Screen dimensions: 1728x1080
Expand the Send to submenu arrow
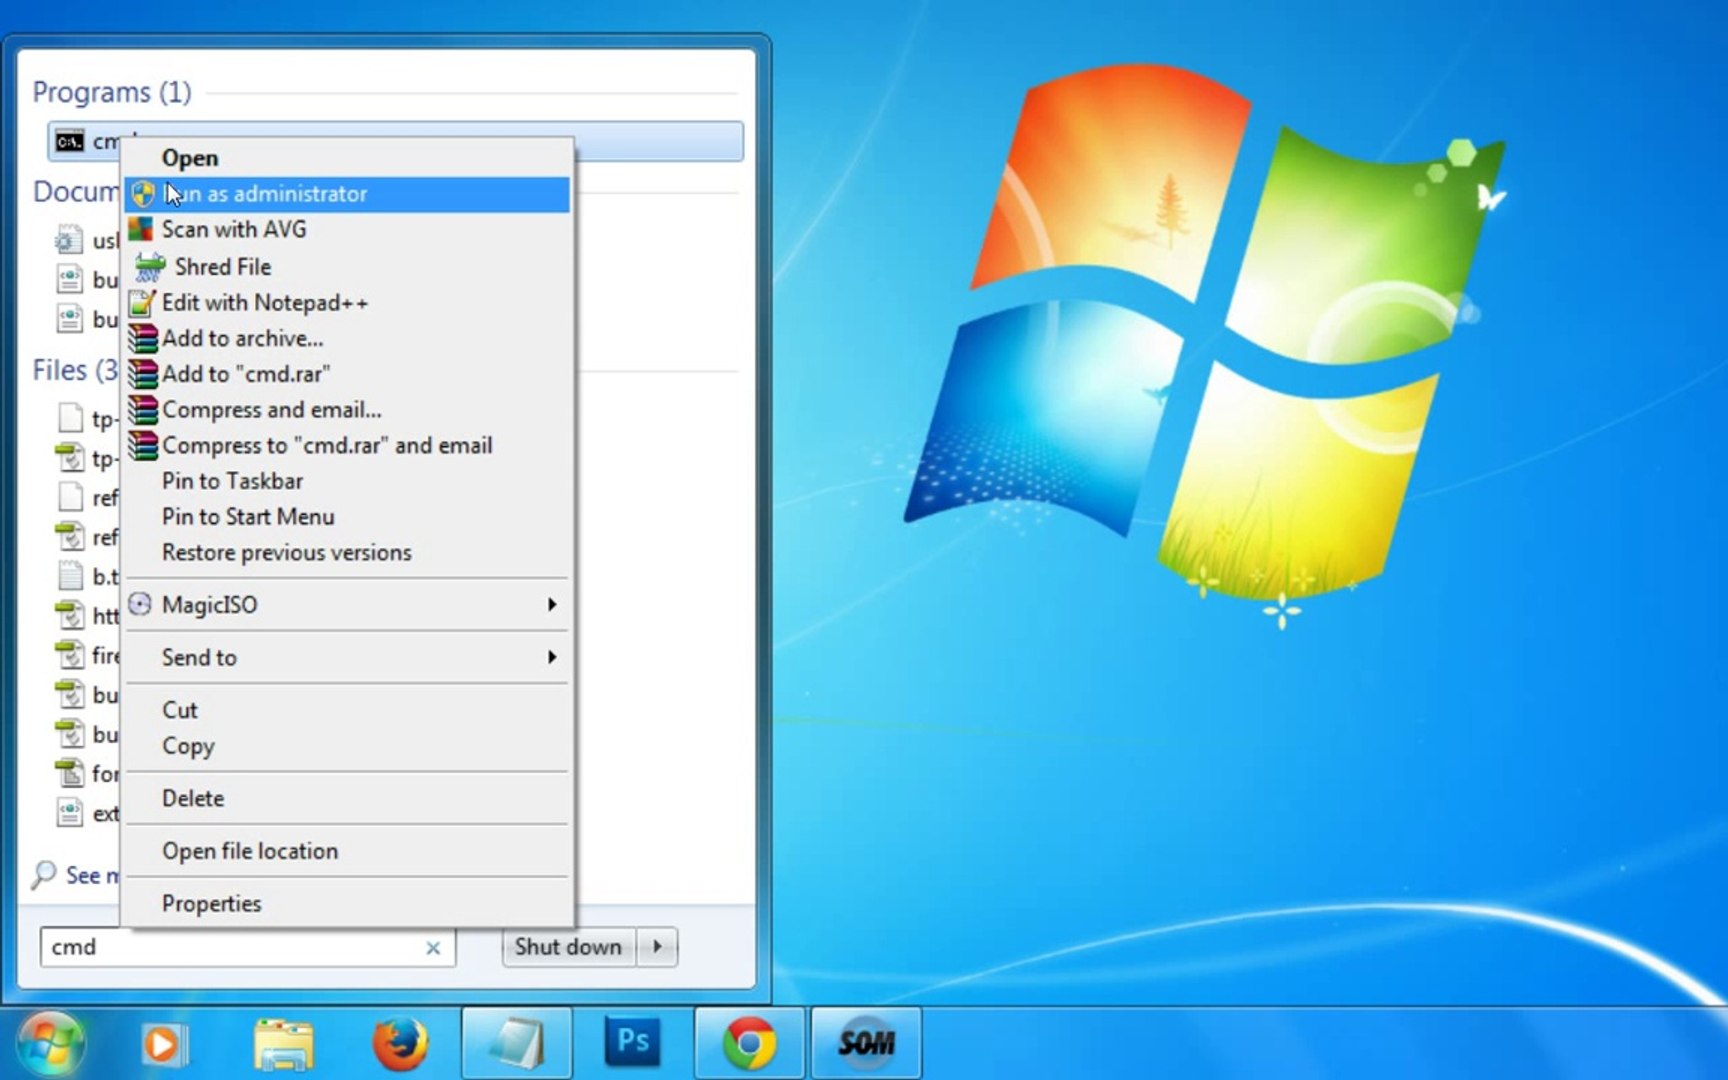pos(551,657)
